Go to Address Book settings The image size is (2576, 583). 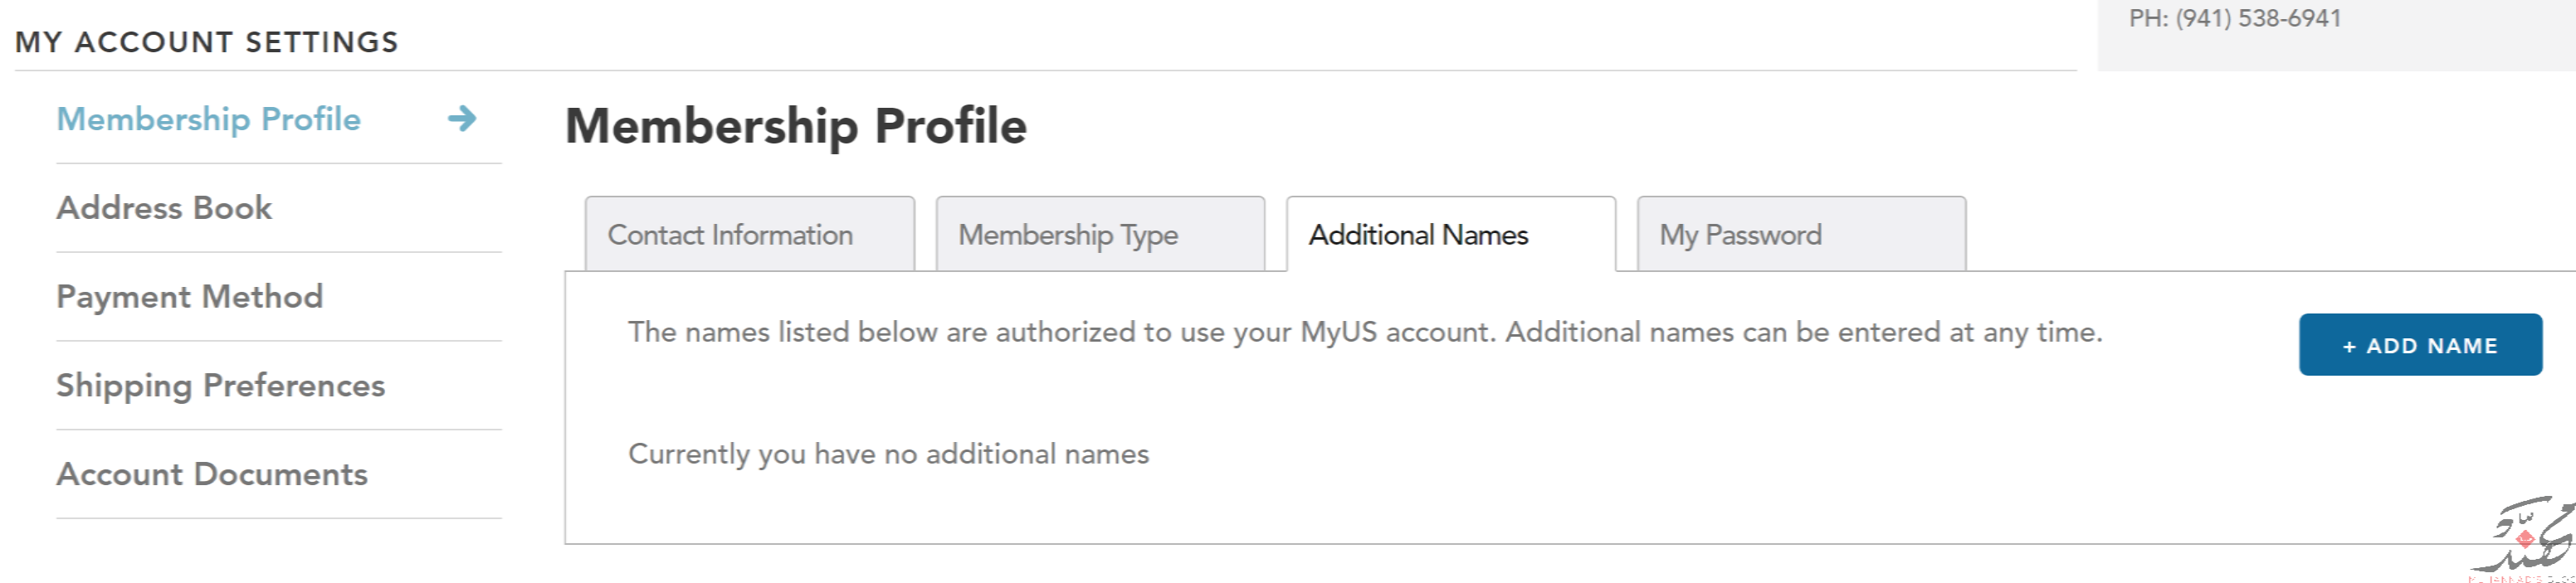click(164, 208)
